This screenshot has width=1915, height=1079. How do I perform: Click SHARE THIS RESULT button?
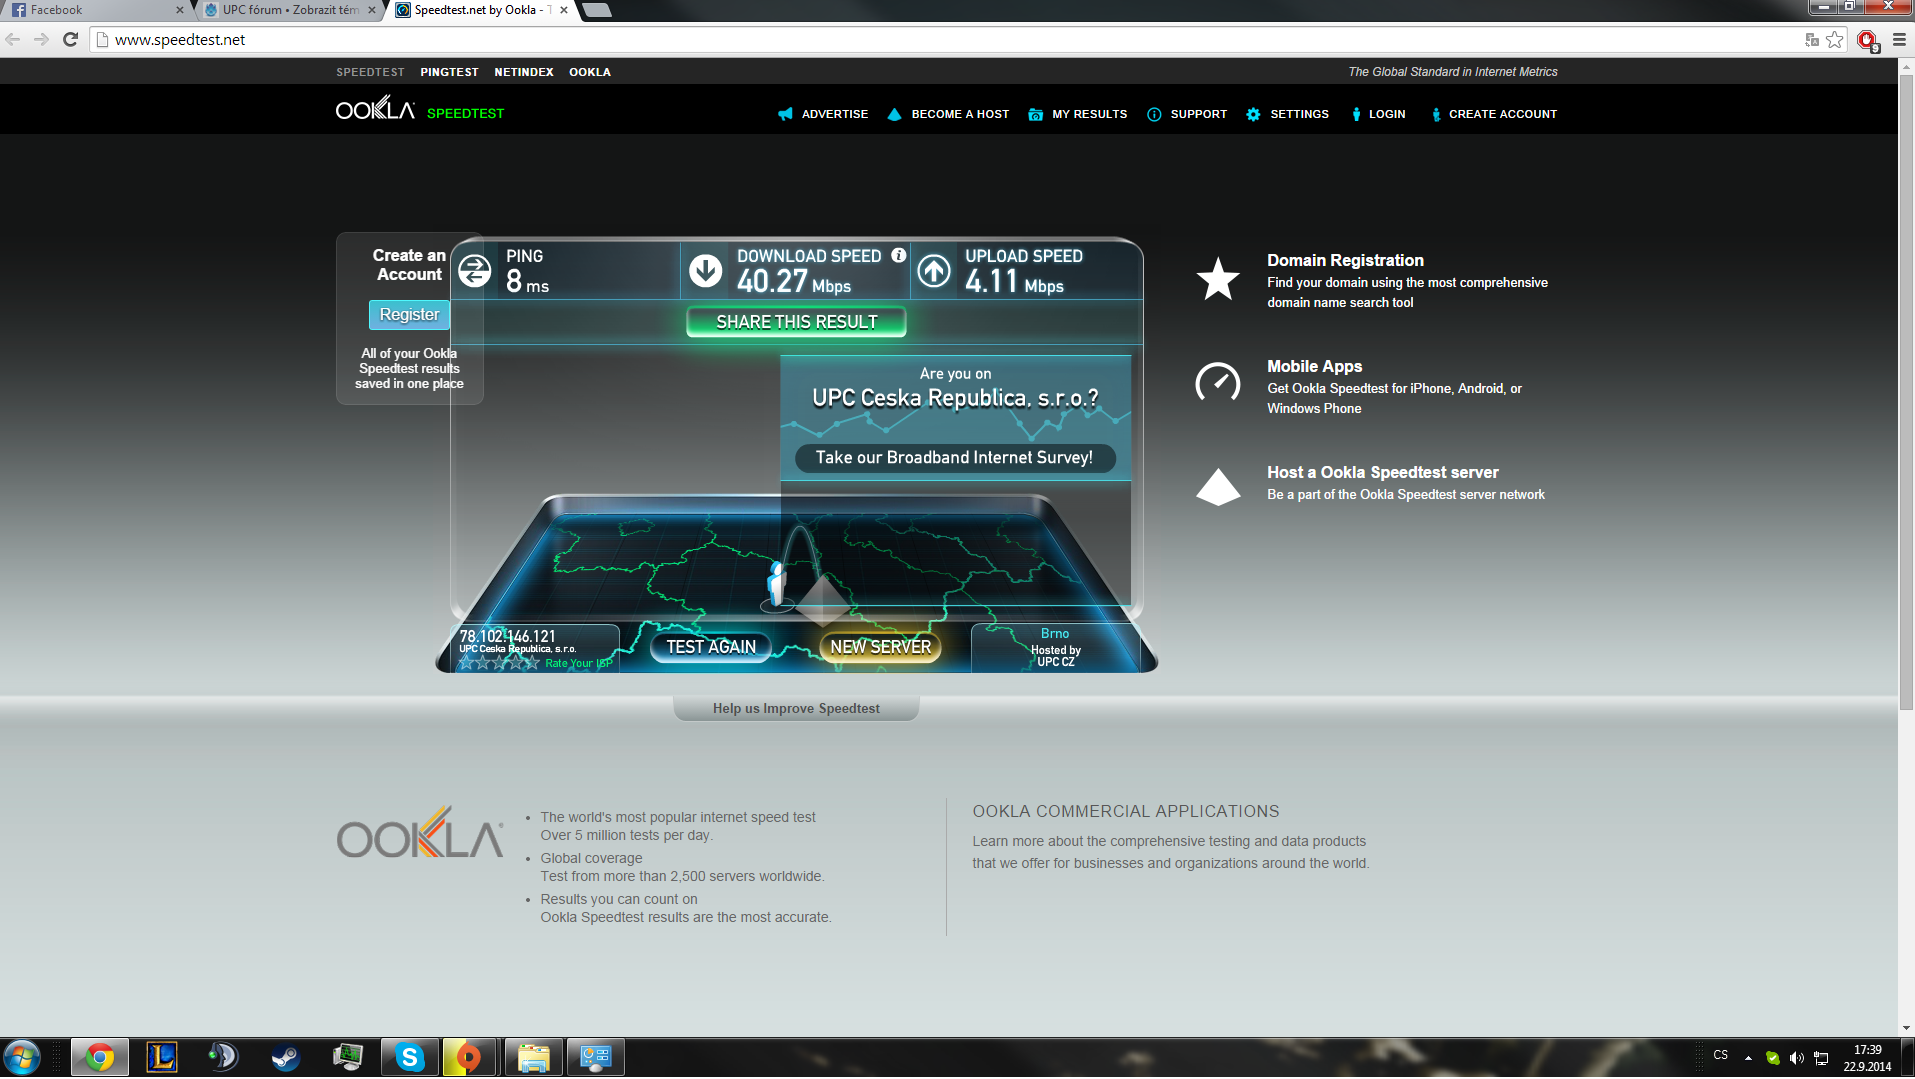[x=796, y=322]
